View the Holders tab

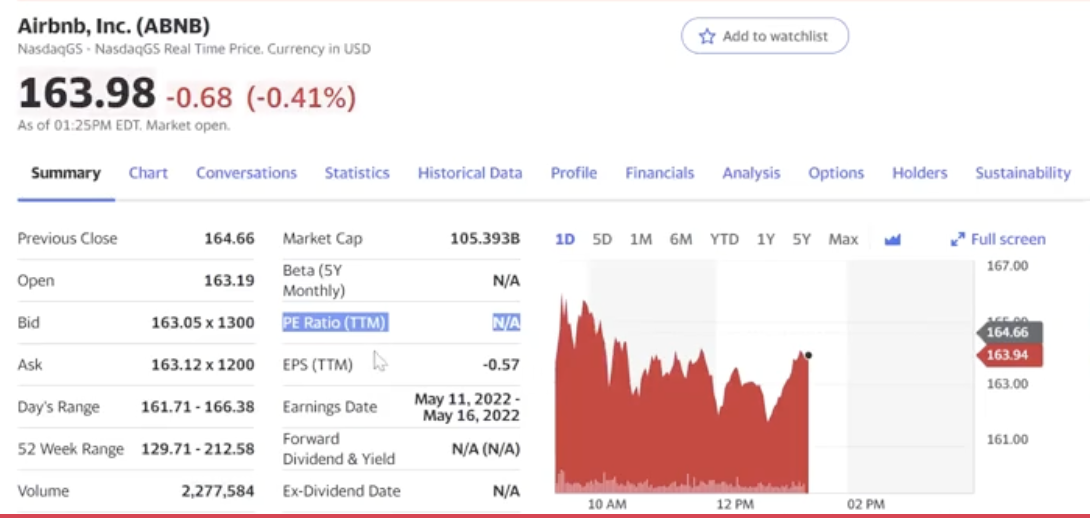click(x=920, y=173)
